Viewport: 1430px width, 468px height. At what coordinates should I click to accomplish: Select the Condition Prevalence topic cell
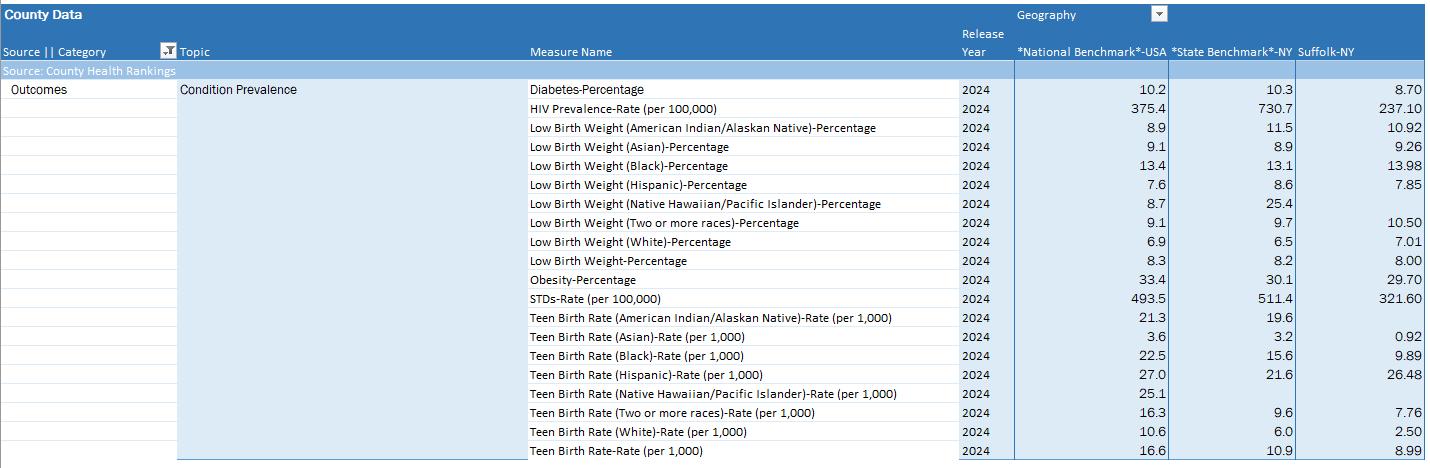[x=238, y=90]
